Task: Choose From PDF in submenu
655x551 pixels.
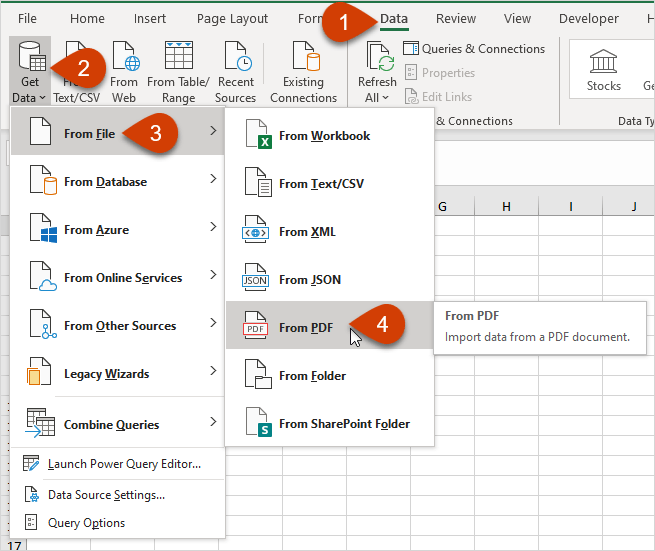Action: (x=306, y=327)
